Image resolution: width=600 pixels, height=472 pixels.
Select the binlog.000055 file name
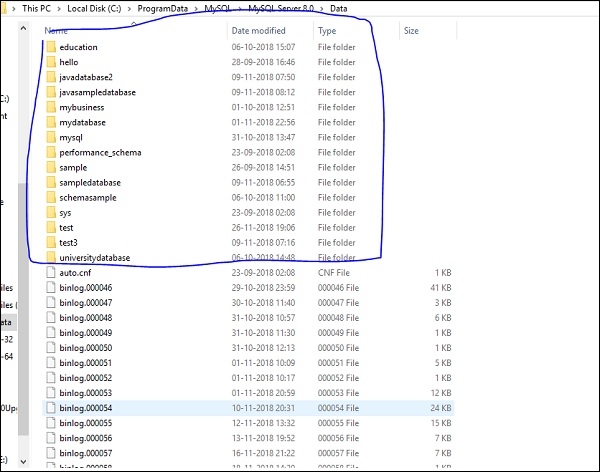click(86, 423)
